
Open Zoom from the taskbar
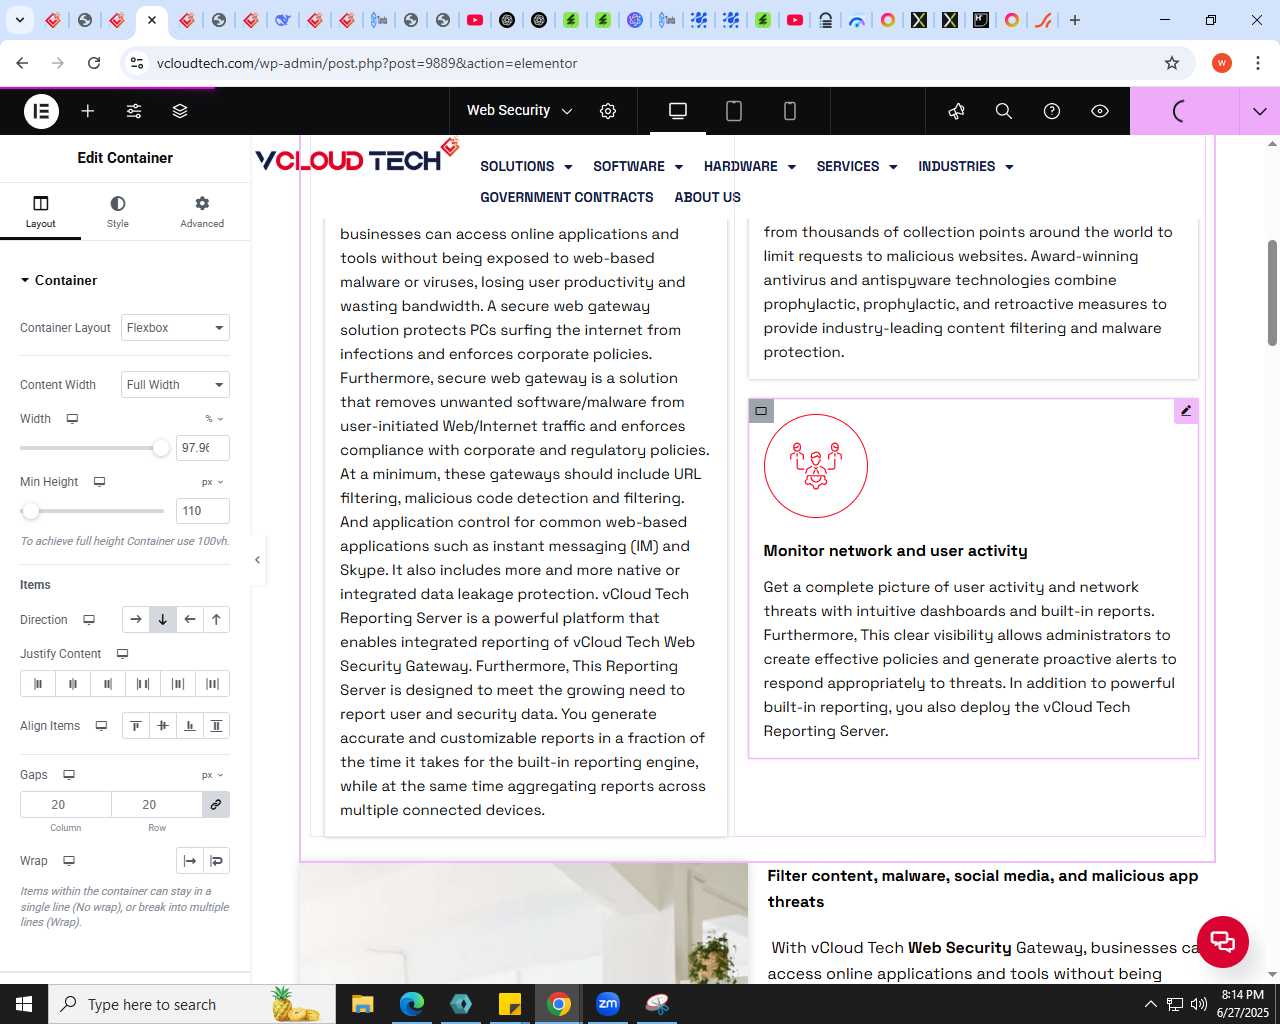608,1004
